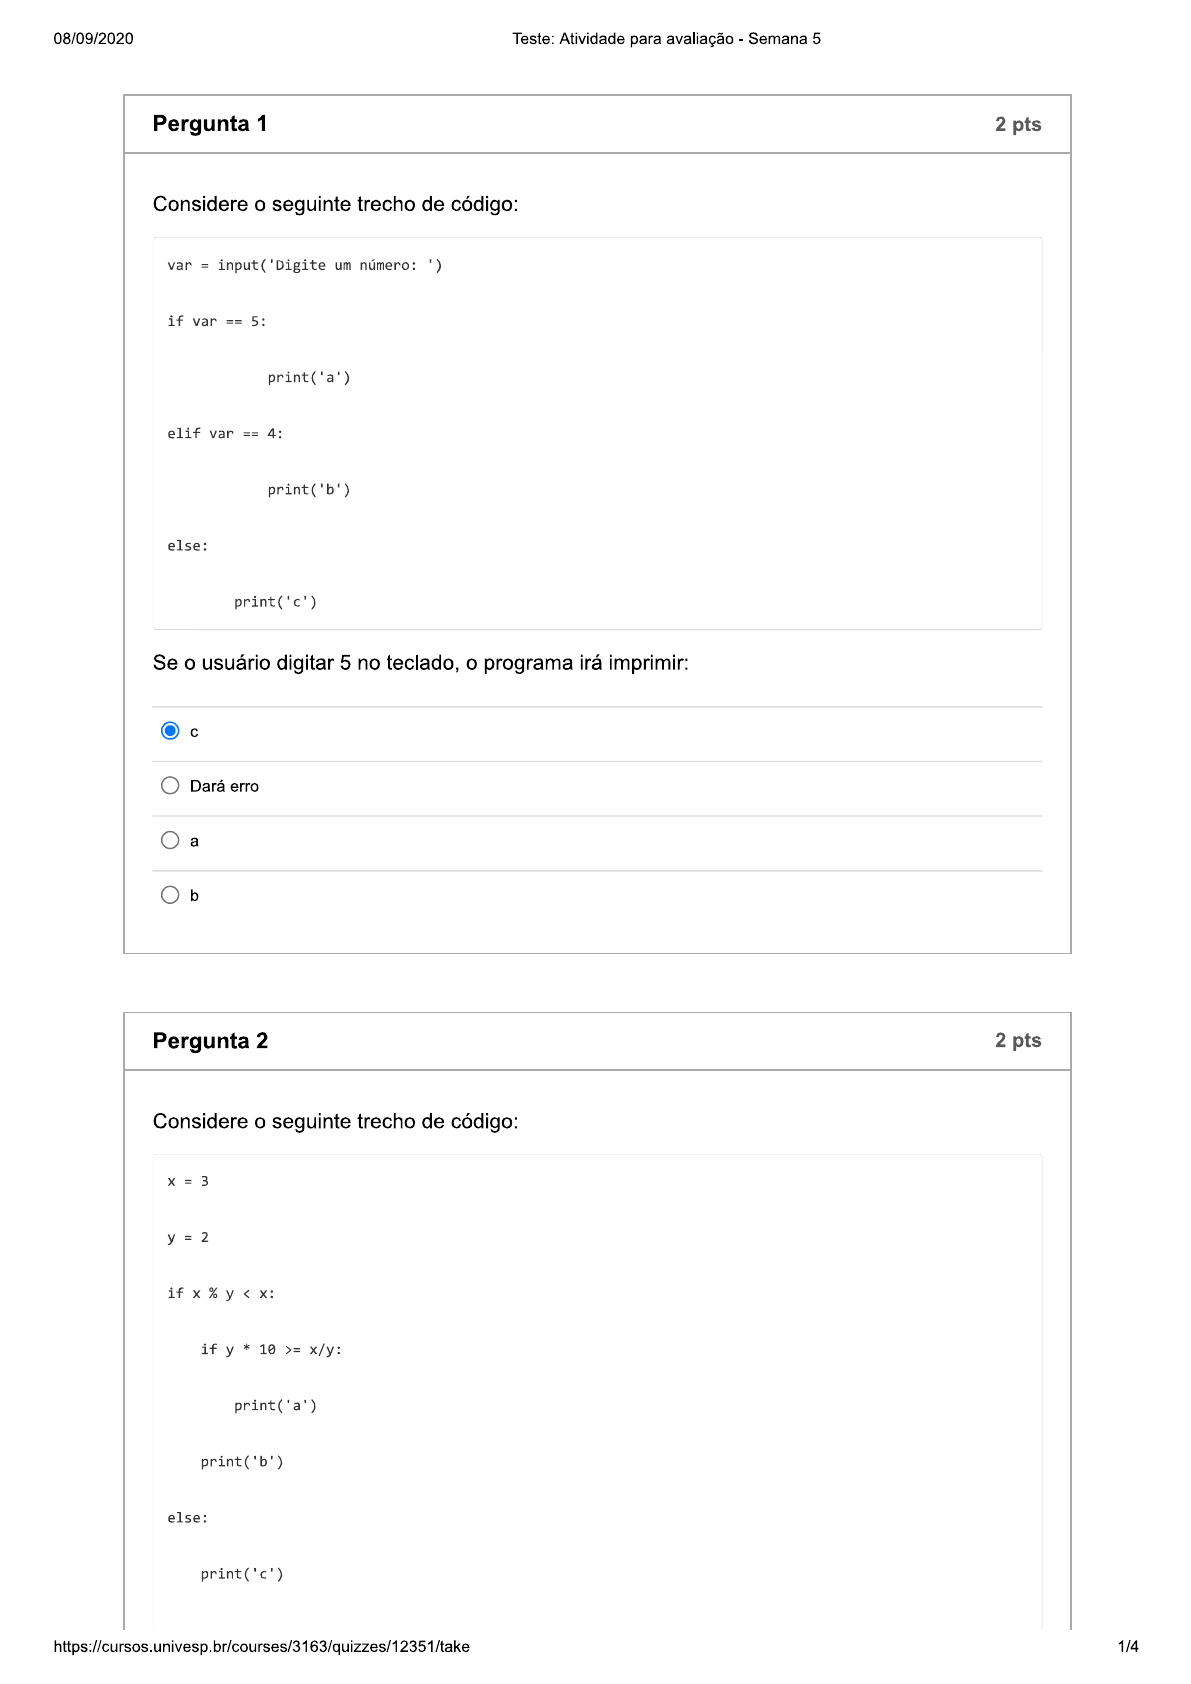Click the page title 'Teste: Atividade para avaliação - Semana 5'

tap(665, 39)
